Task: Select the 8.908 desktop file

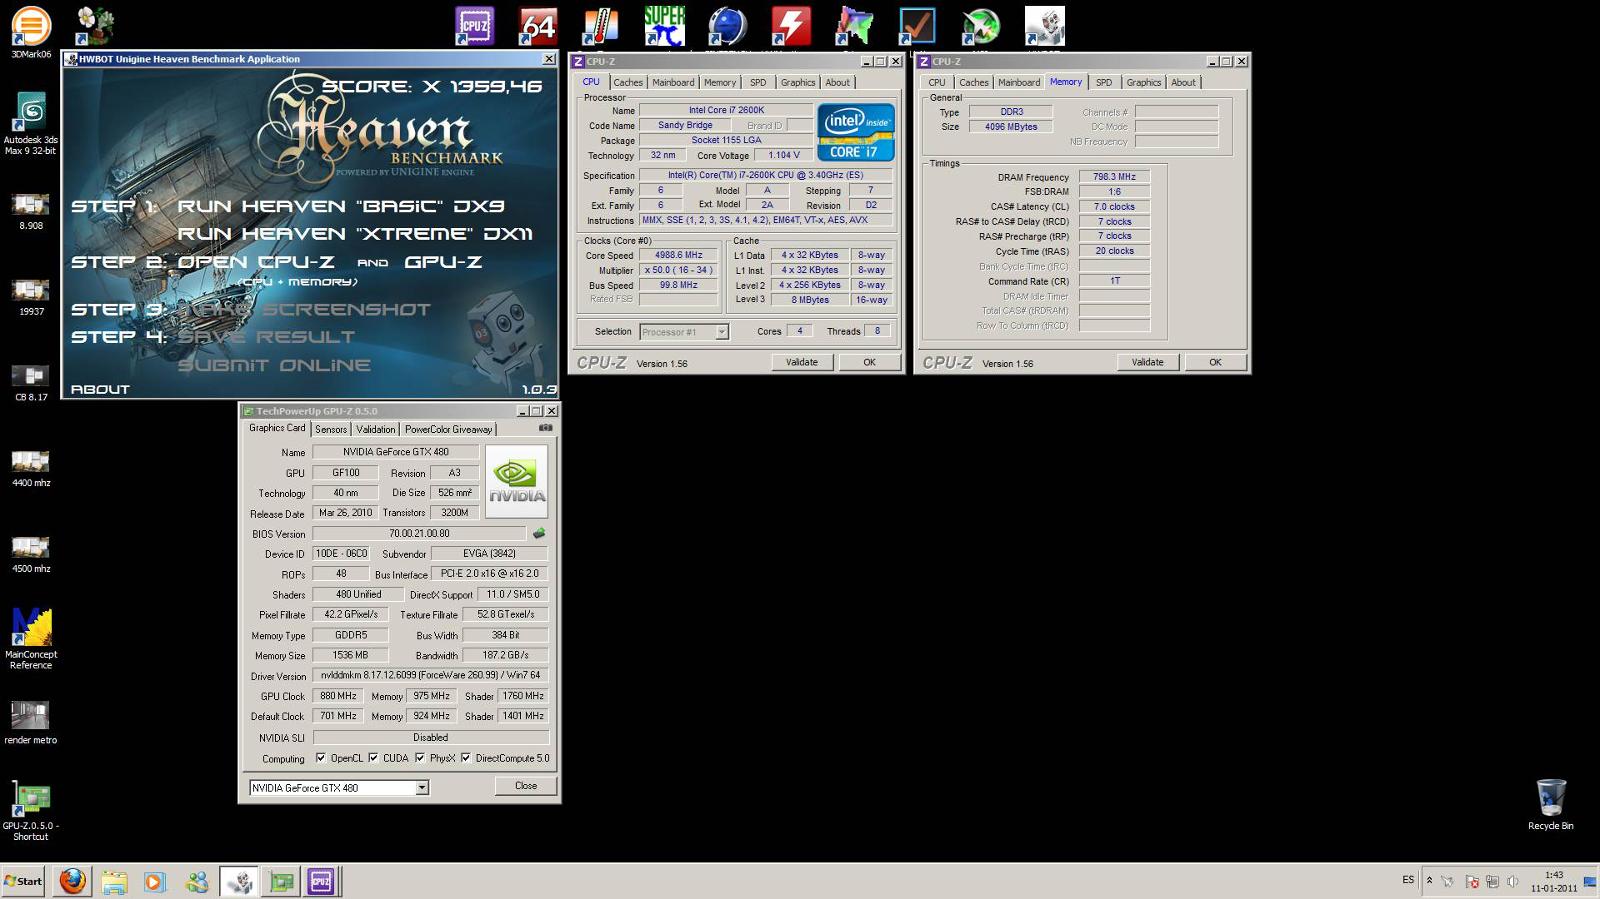Action: pos(31,212)
